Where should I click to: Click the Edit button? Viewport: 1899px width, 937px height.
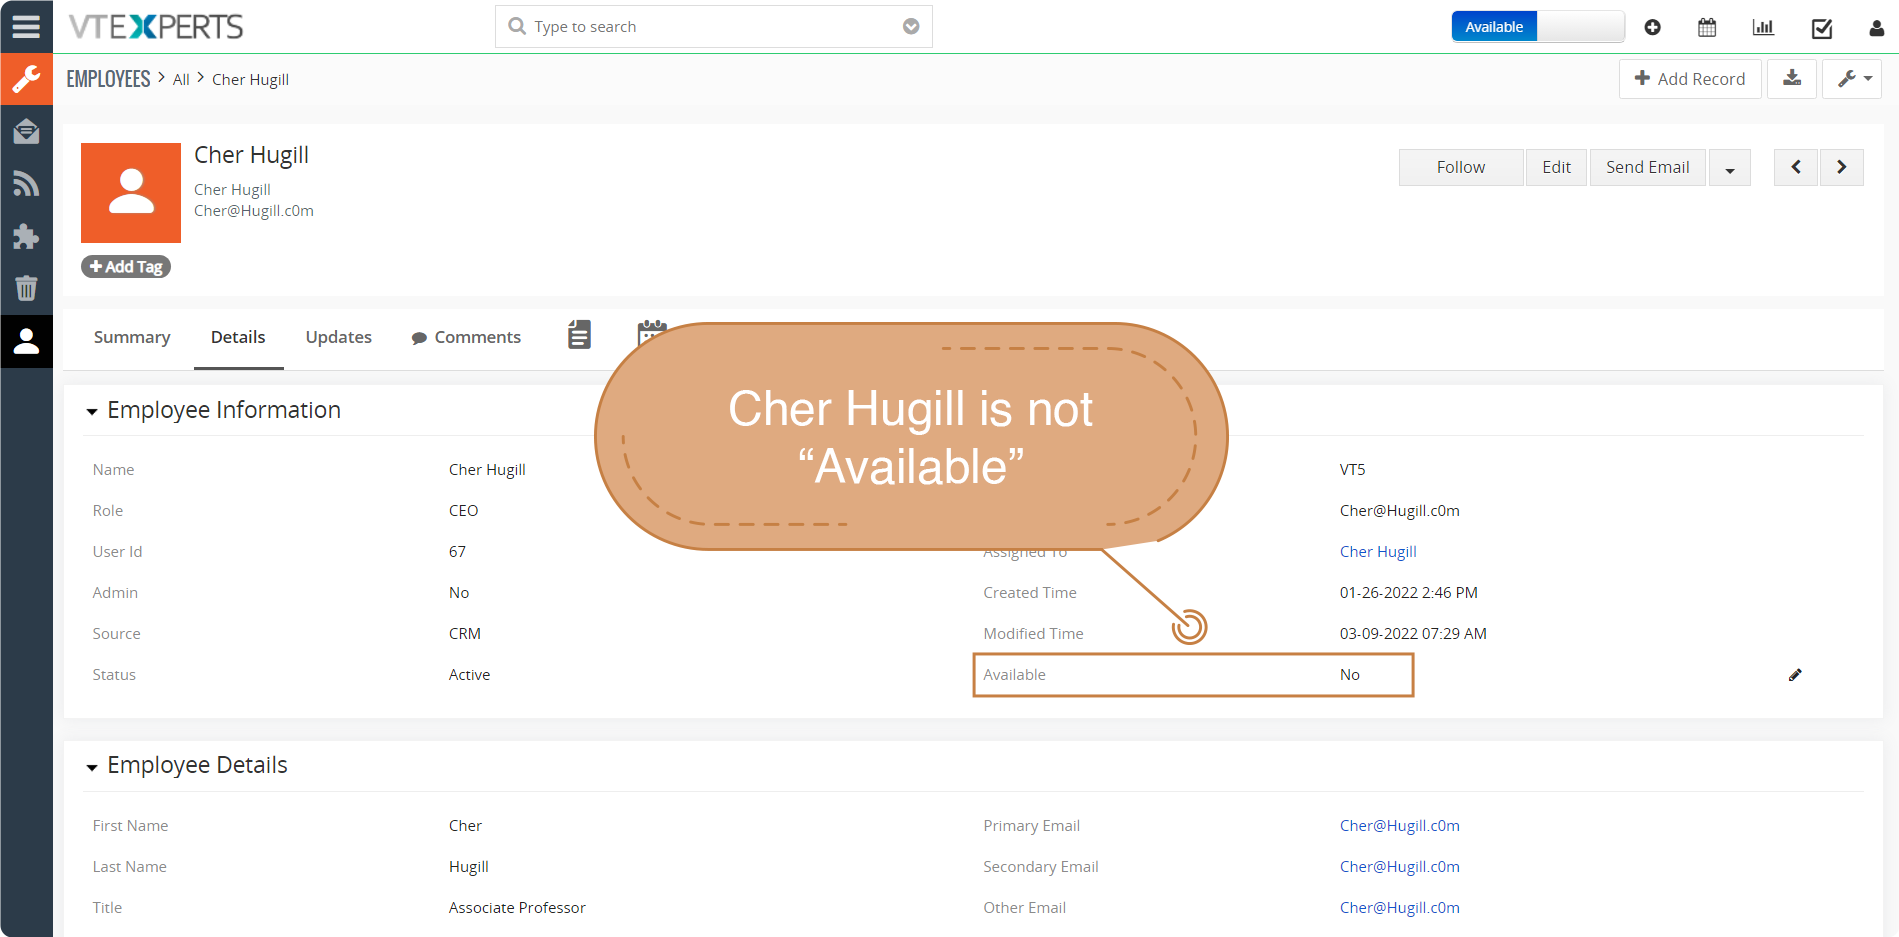1556,167
